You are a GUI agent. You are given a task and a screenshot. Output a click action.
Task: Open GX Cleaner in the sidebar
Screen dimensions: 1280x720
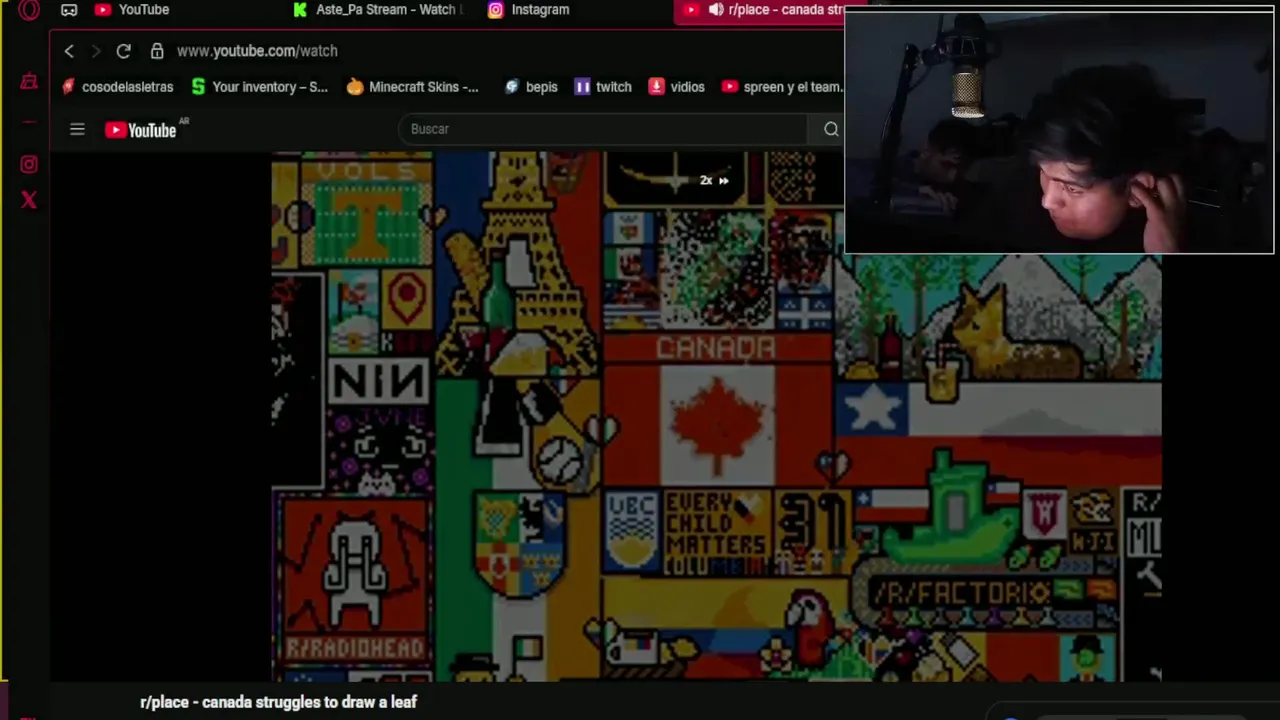click(29, 82)
